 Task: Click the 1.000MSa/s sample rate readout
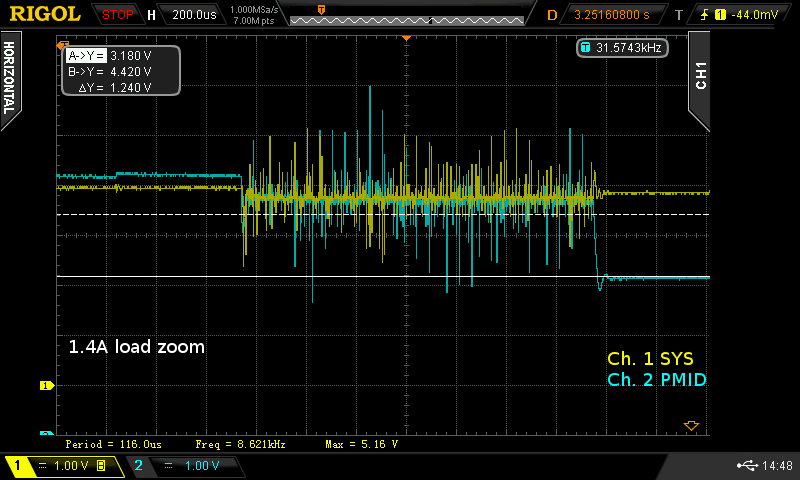click(254, 10)
